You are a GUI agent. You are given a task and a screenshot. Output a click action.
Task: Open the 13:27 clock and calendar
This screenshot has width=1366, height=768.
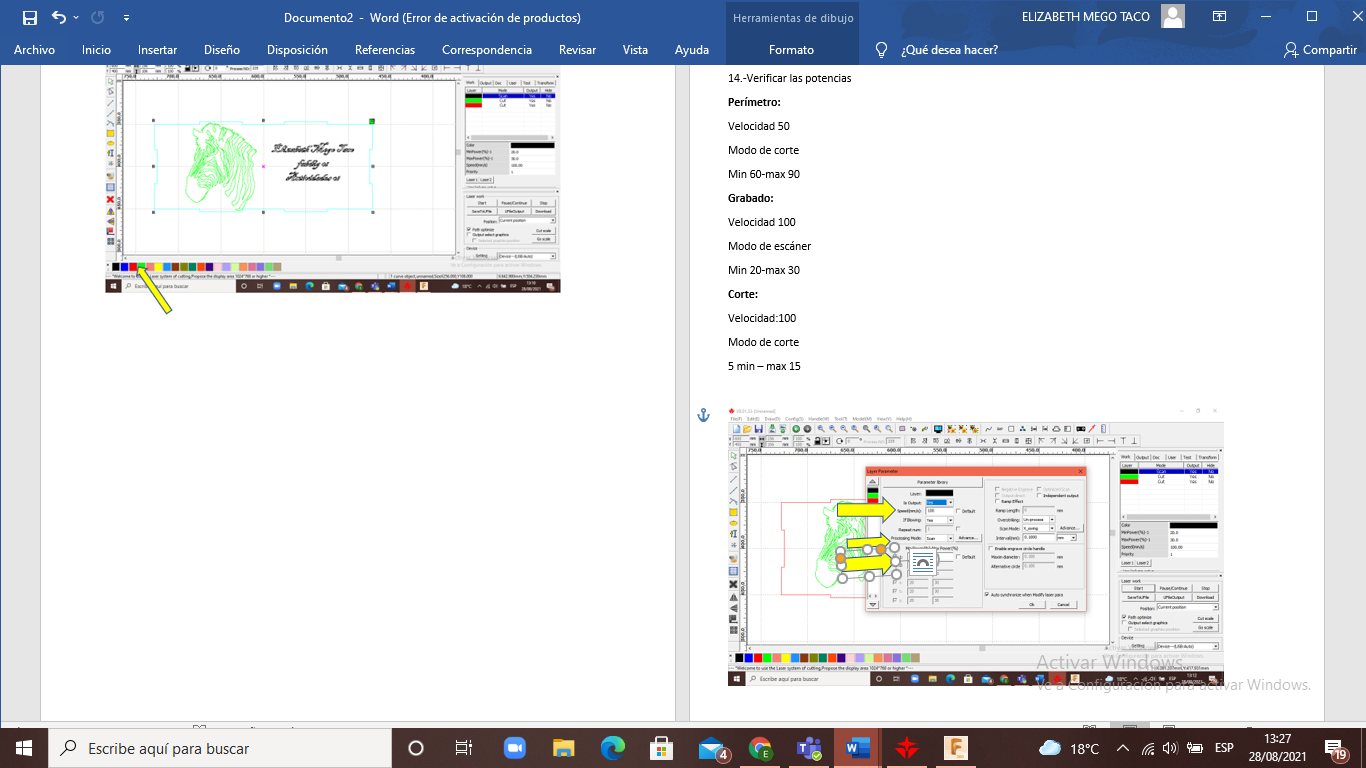click(1276, 748)
